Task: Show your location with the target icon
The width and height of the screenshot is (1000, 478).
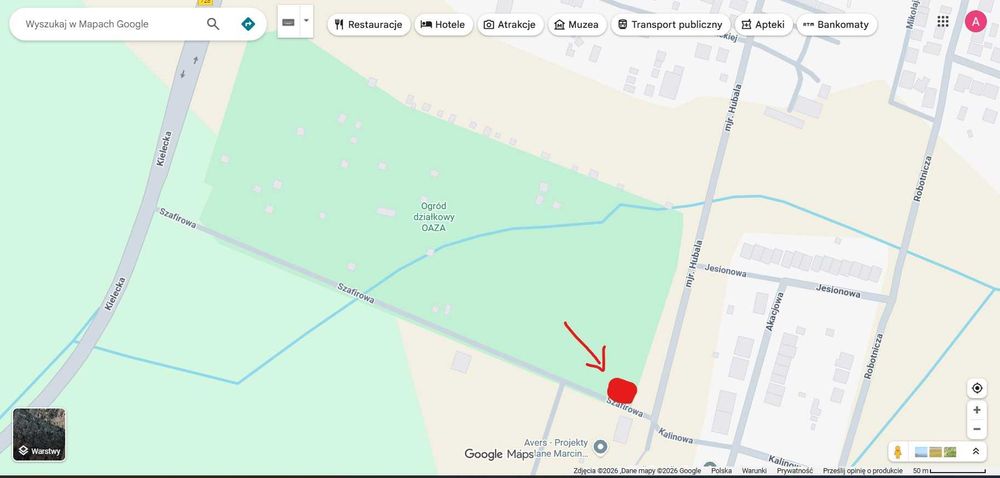Action: click(x=976, y=388)
